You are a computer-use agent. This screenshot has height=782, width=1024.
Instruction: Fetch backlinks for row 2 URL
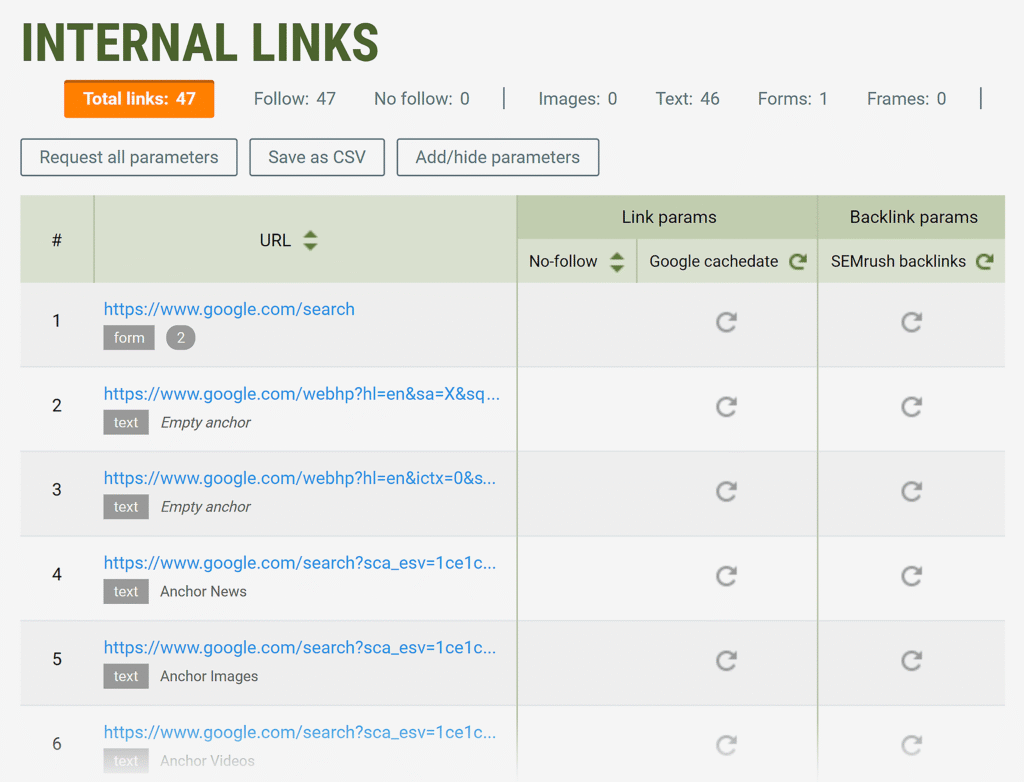911,407
